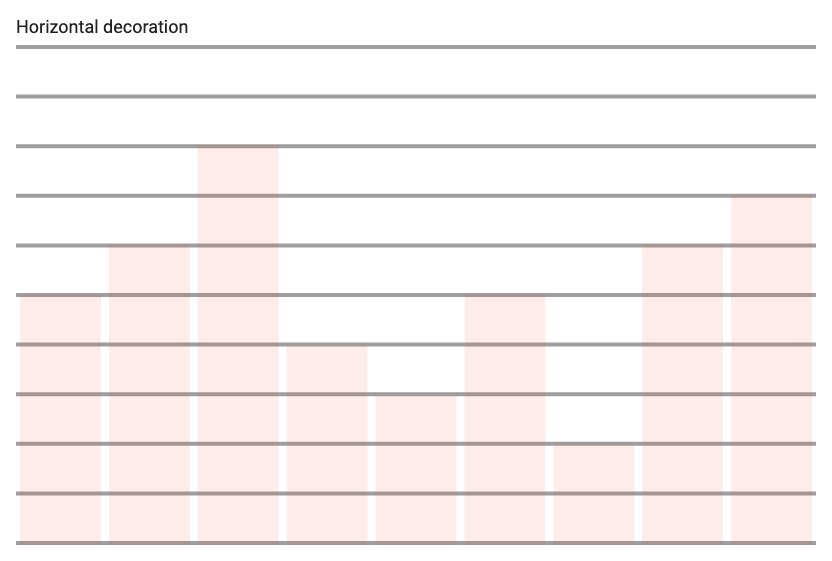The height and width of the screenshot is (561, 832).
Task: Click the rightmost pink bar
Action: [772, 369]
